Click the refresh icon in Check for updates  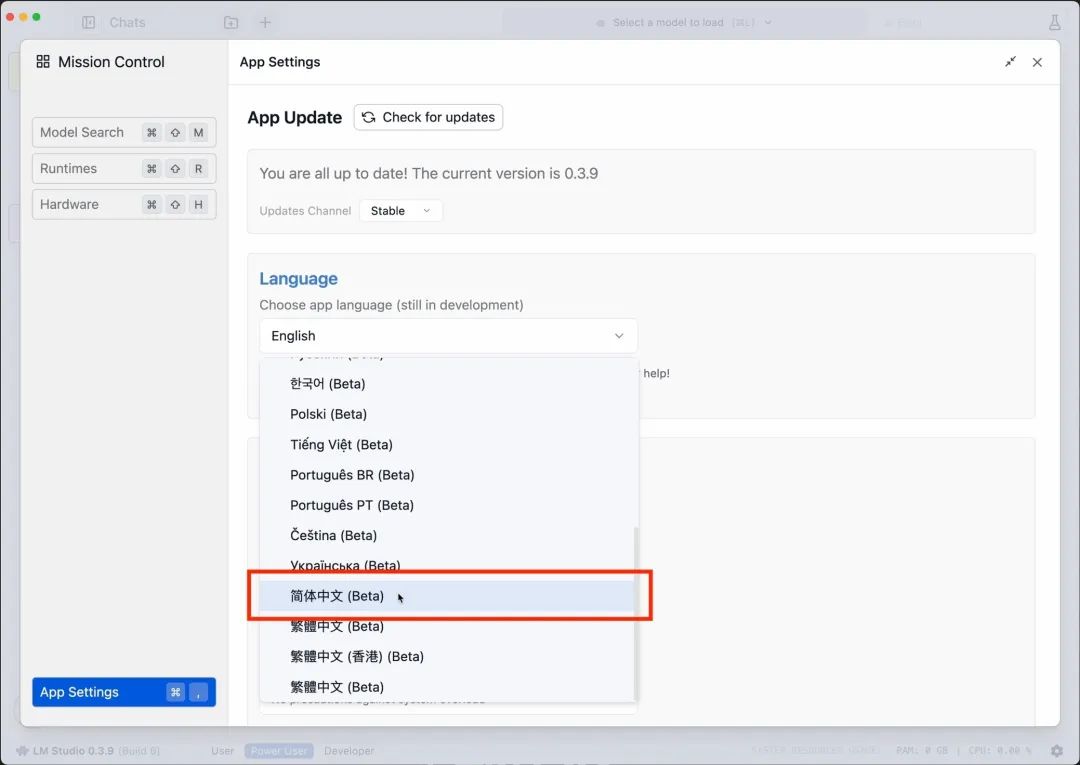pyautogui.click(x=368, y=117)
